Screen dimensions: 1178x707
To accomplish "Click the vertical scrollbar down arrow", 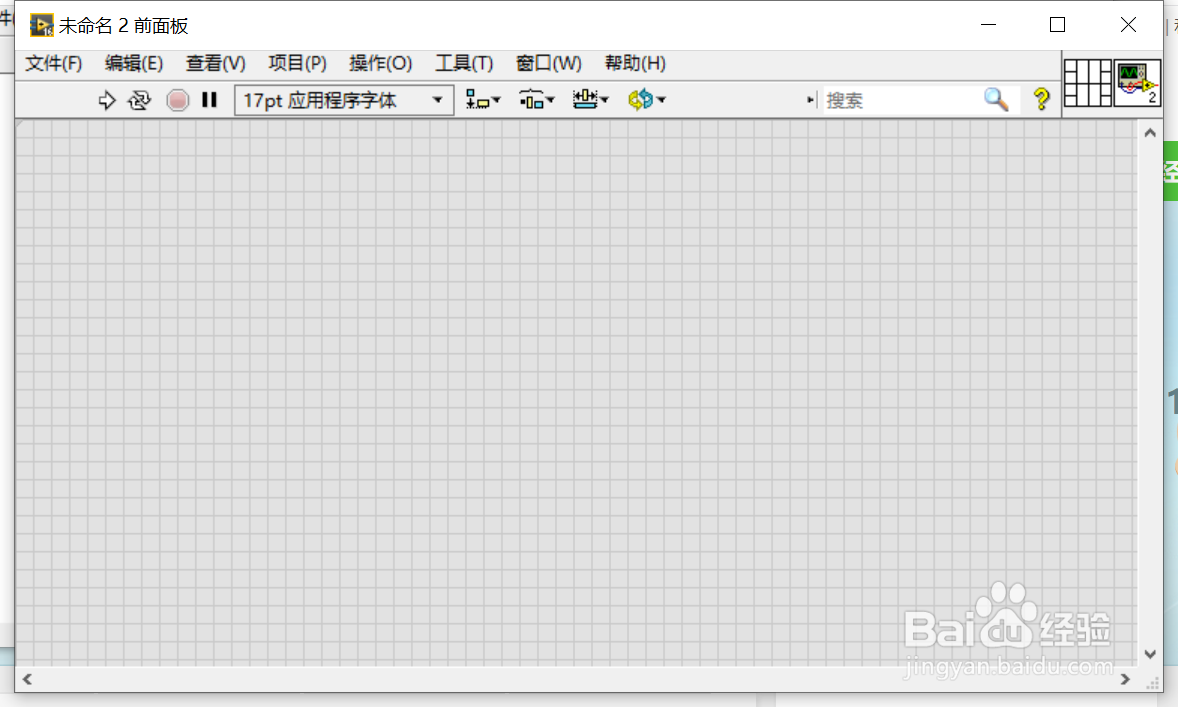I will 1149,654.
